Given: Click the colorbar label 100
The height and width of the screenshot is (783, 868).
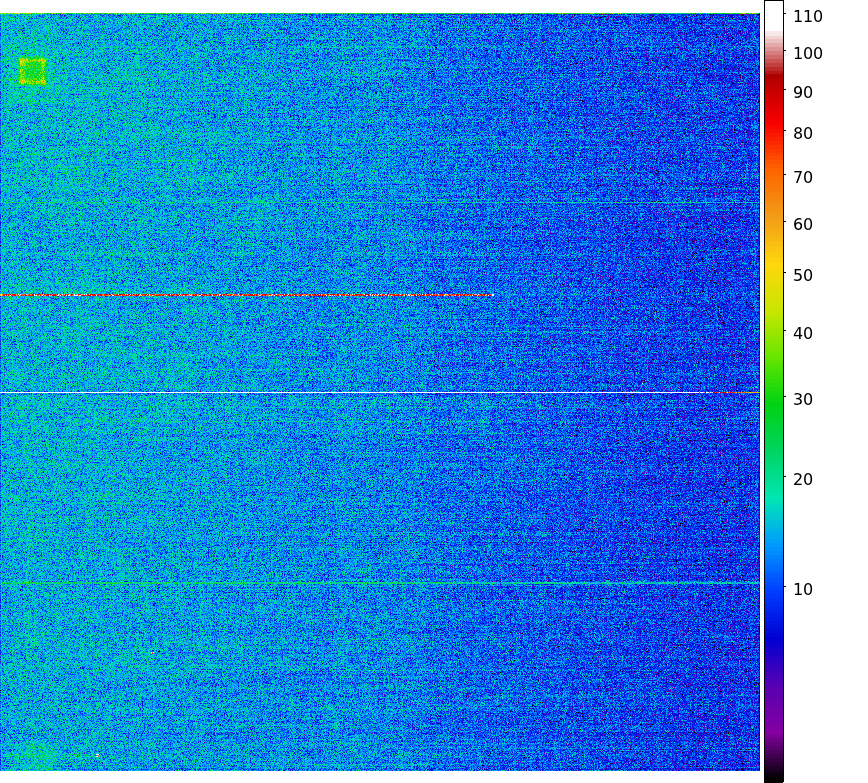Looking at the screenshot, I should [x=808, y=53].
